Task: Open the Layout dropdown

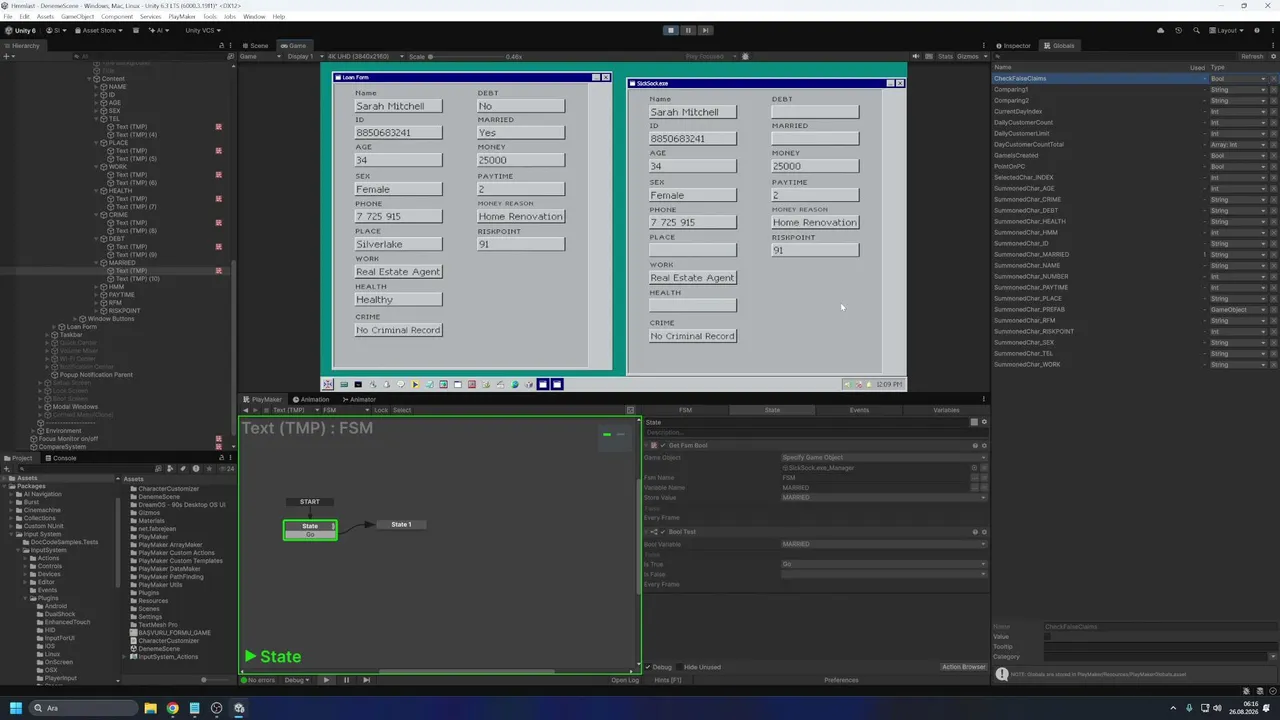Action: tap(1228, 30)
